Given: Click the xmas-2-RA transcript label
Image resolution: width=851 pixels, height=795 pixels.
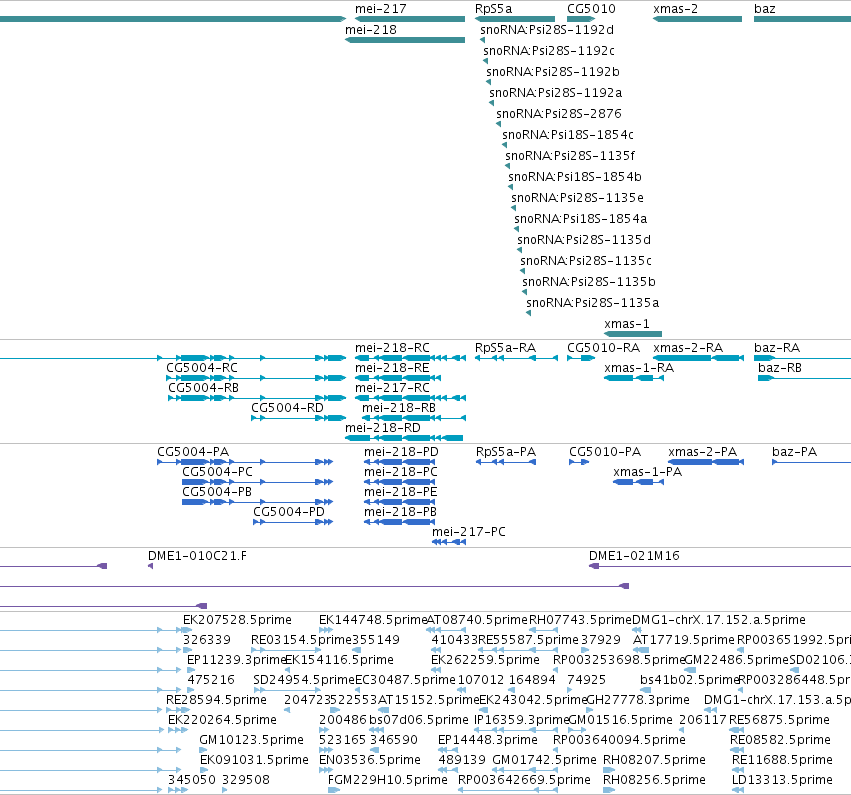Looking at the screenshot, I should pyautogui.click(x=688, y=348).
